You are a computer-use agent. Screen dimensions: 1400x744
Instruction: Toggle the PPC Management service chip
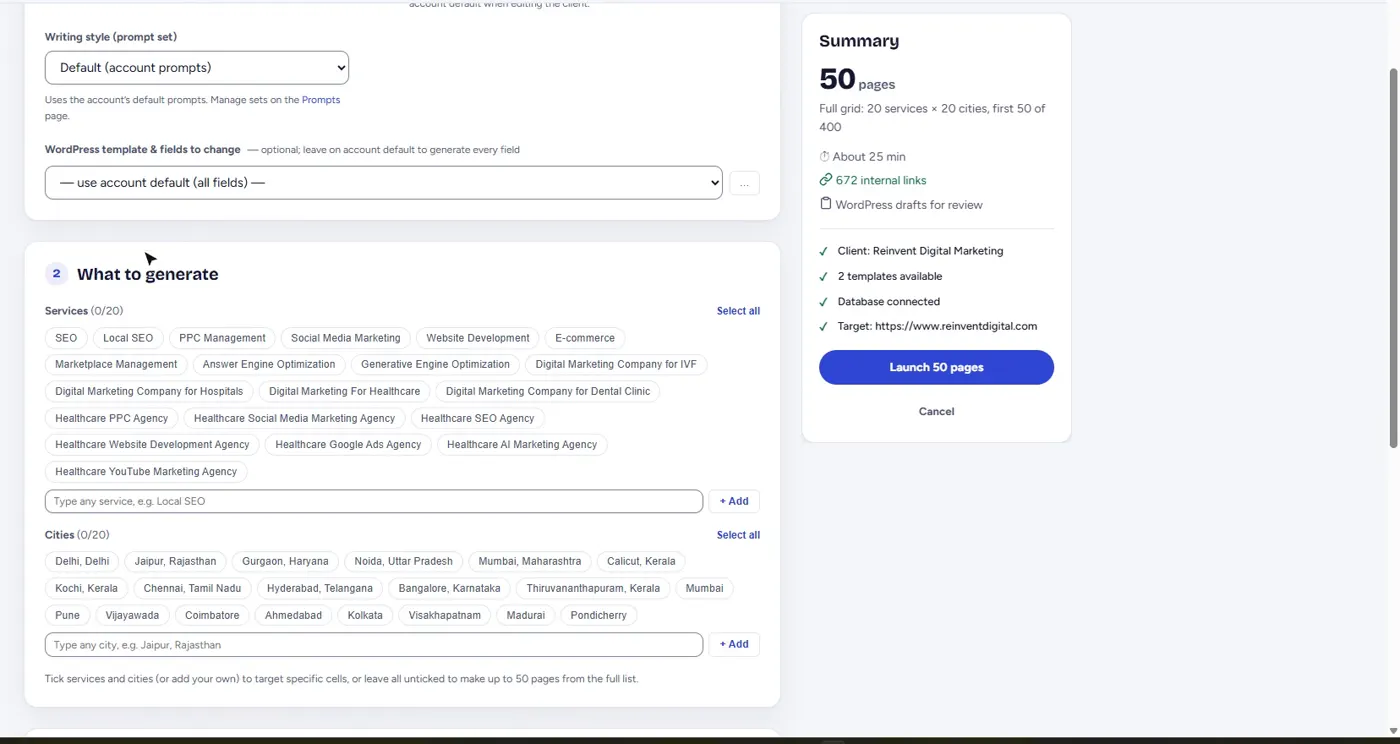click(222, 338)
